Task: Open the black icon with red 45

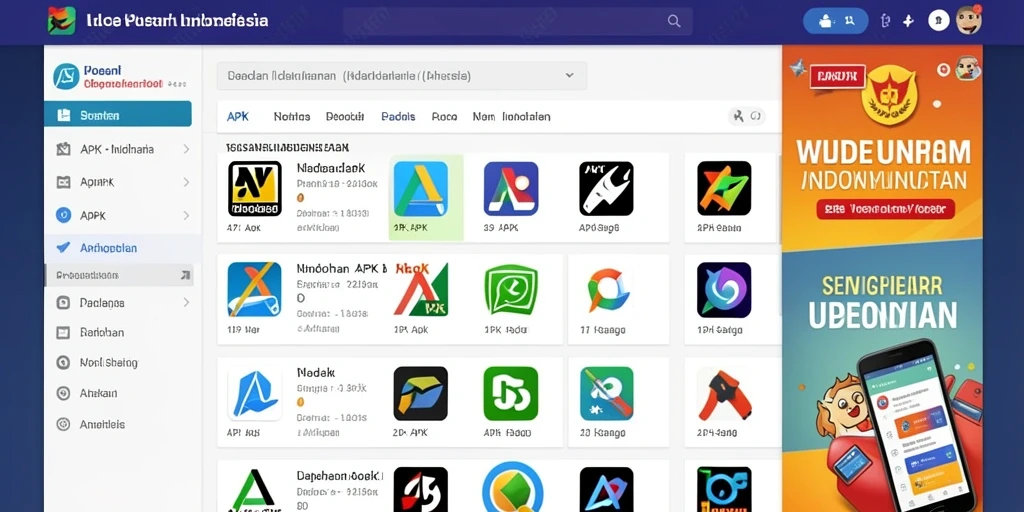Action: (421, 489)
